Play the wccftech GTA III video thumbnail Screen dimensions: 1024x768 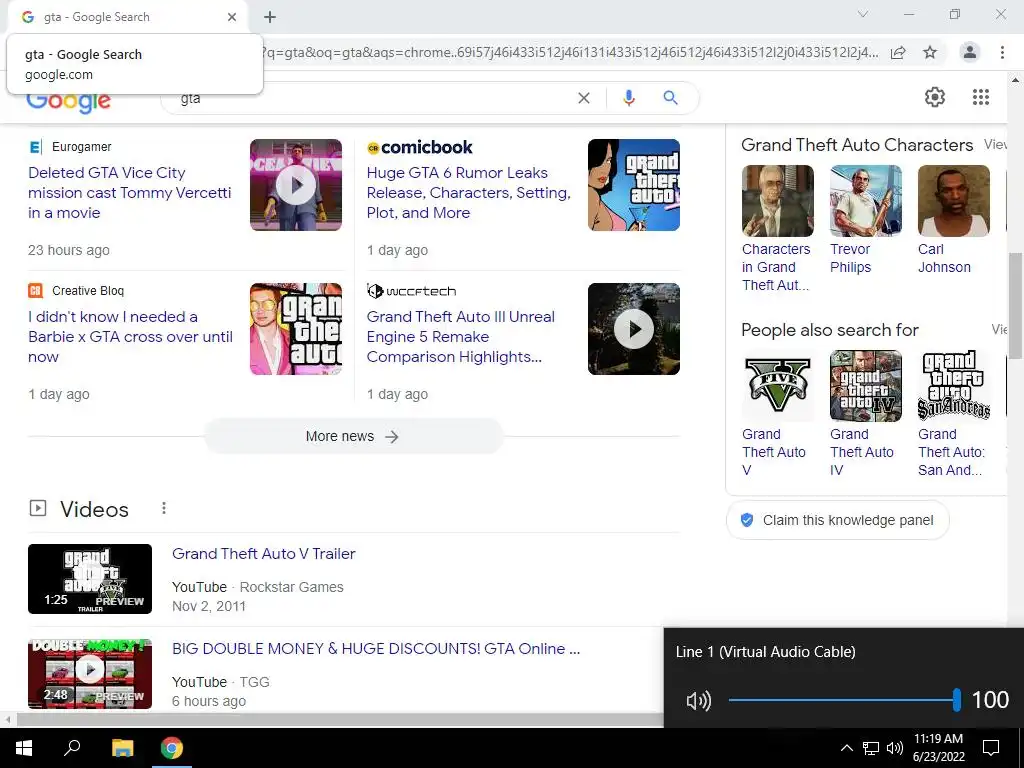[633, 328]
